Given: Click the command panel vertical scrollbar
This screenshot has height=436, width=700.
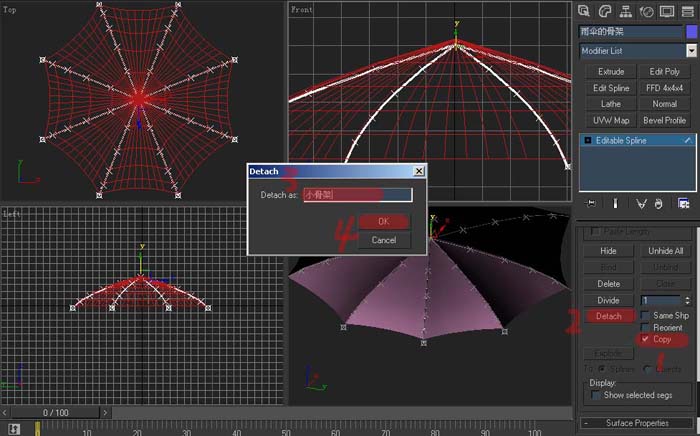Looking at the screenshot, I should pyautogui.click(x=698, y=303).
